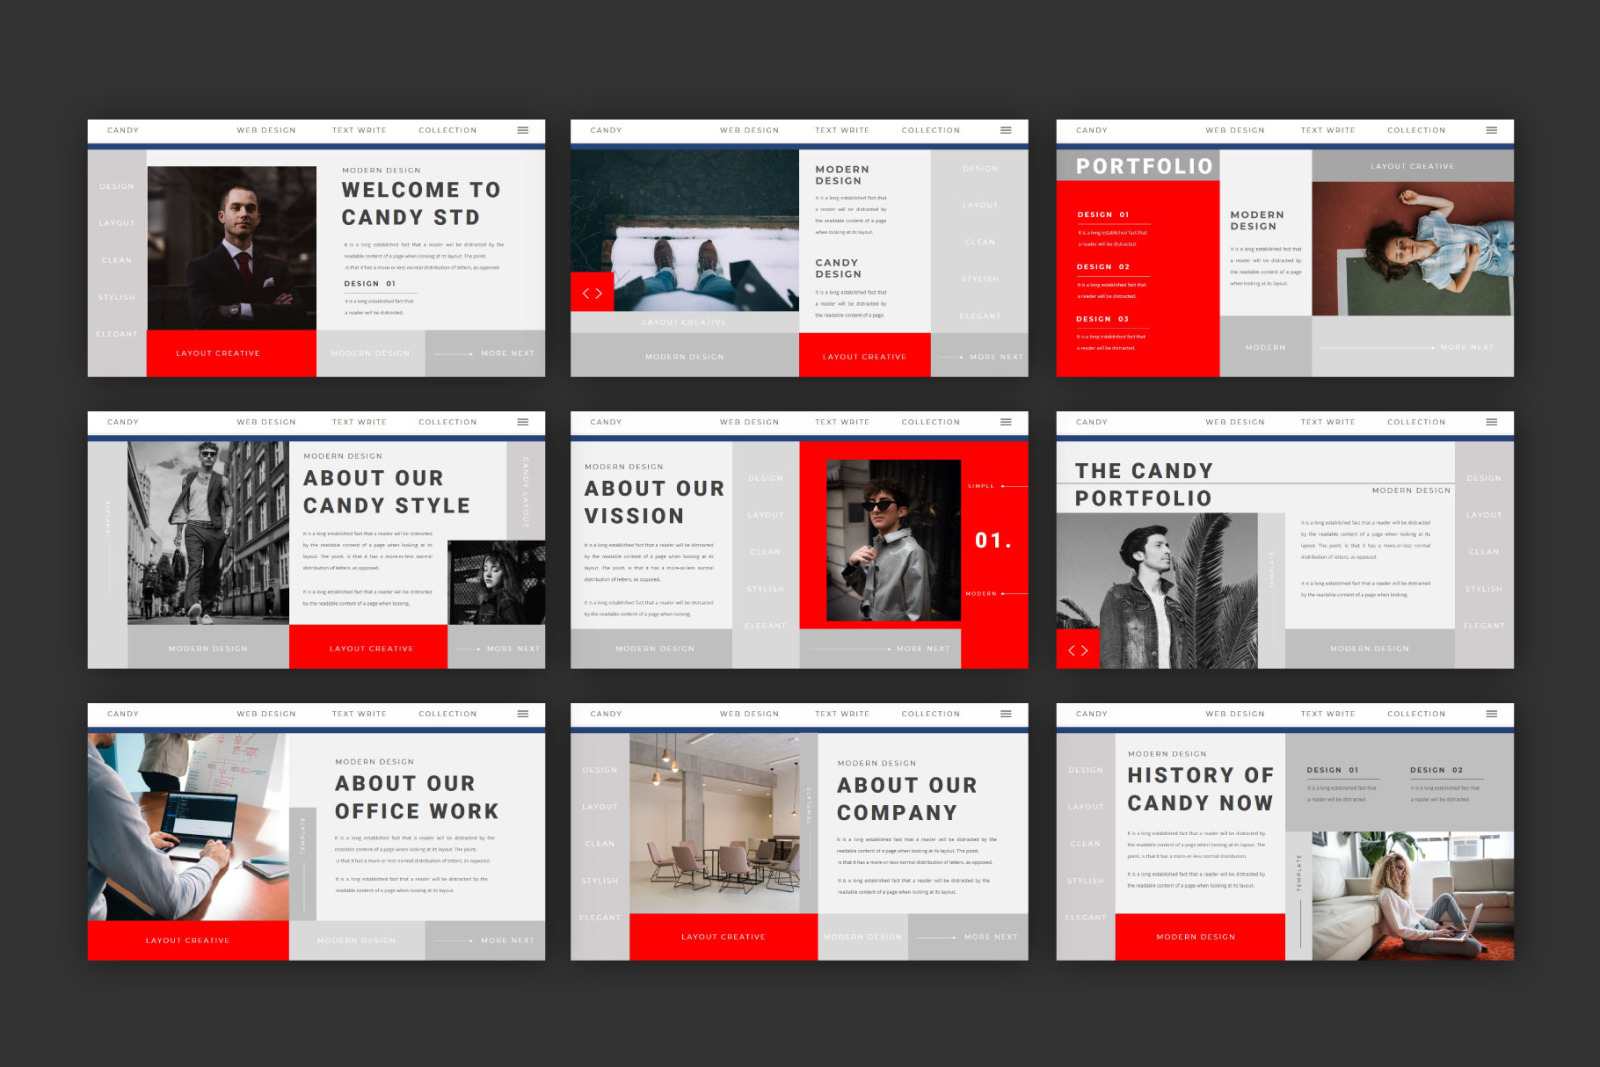The height and width of the screenshot is (1067, 1600).
Task: Click red code-arrows icon on The Candy Portfolio slide
Action: click(1077, 650)
